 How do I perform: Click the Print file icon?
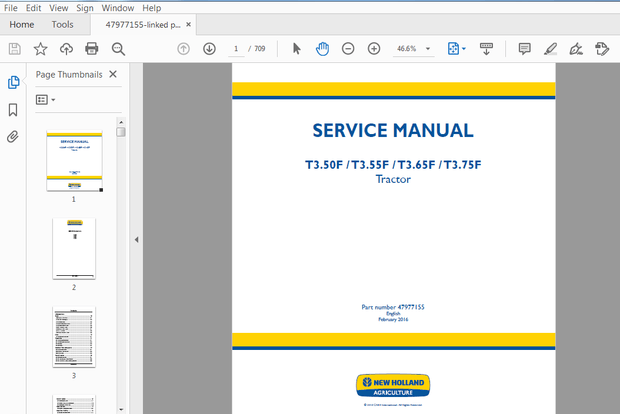[92, 49]
